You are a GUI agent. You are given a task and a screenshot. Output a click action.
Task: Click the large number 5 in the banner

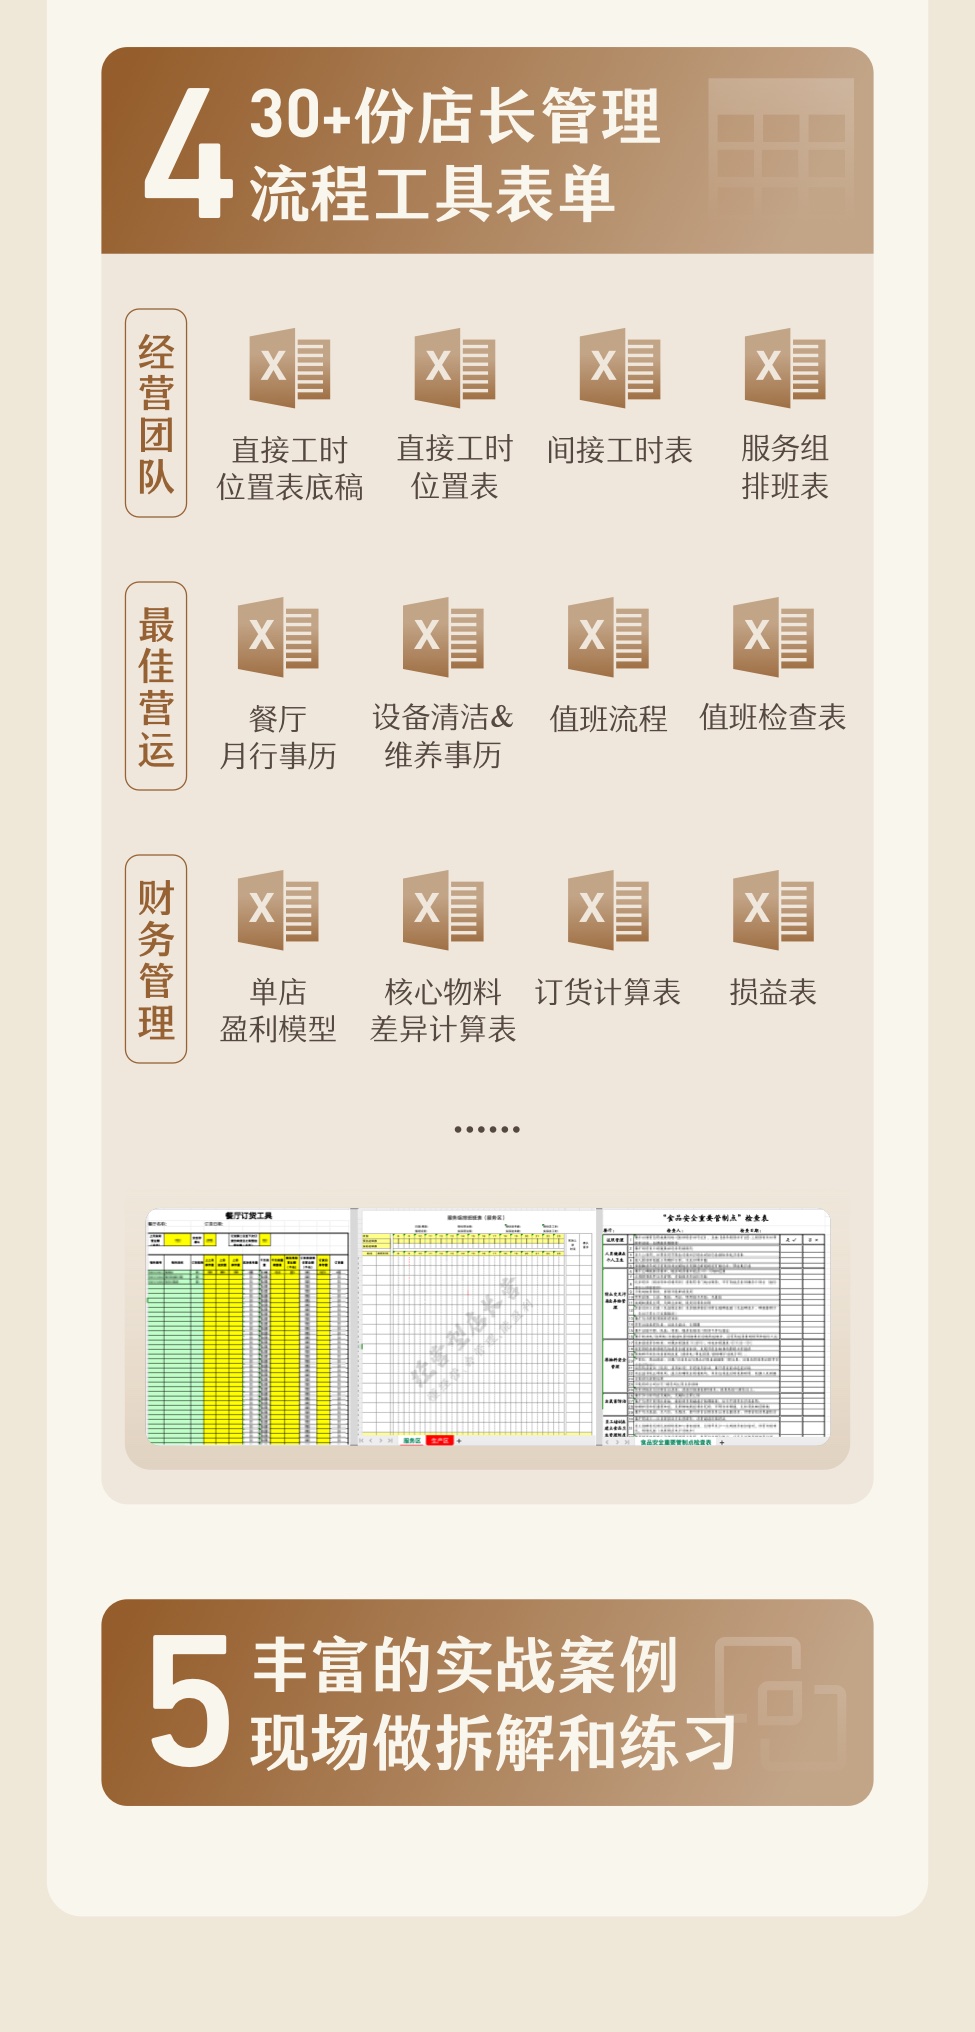(x=190, y=1702)
